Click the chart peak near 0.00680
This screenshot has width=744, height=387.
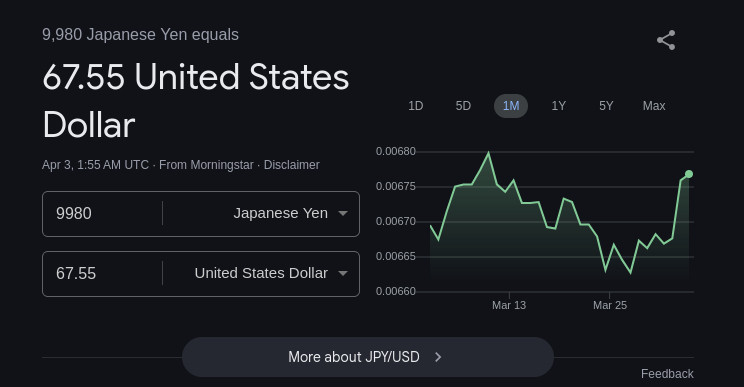[x=489, y=153]
